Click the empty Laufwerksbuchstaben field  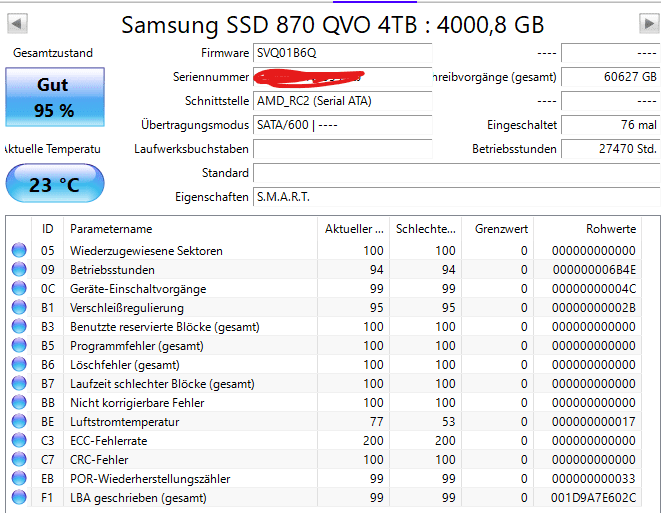point(343,149)
